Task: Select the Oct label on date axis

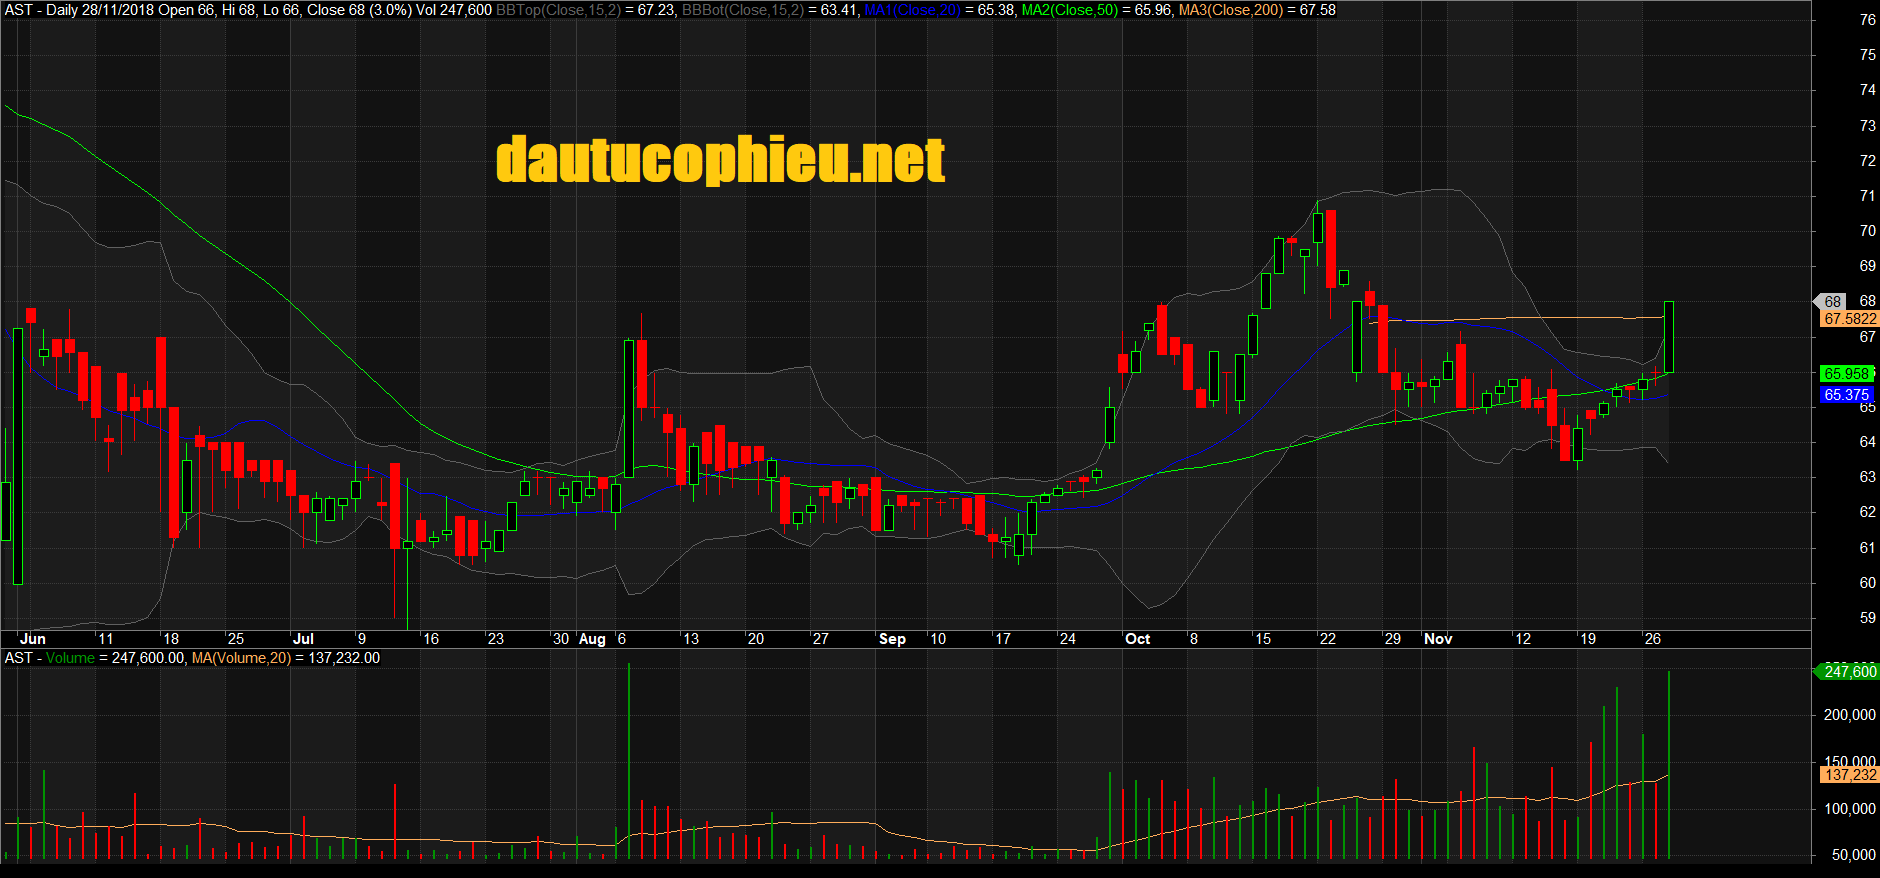Action: [1137, 639]
